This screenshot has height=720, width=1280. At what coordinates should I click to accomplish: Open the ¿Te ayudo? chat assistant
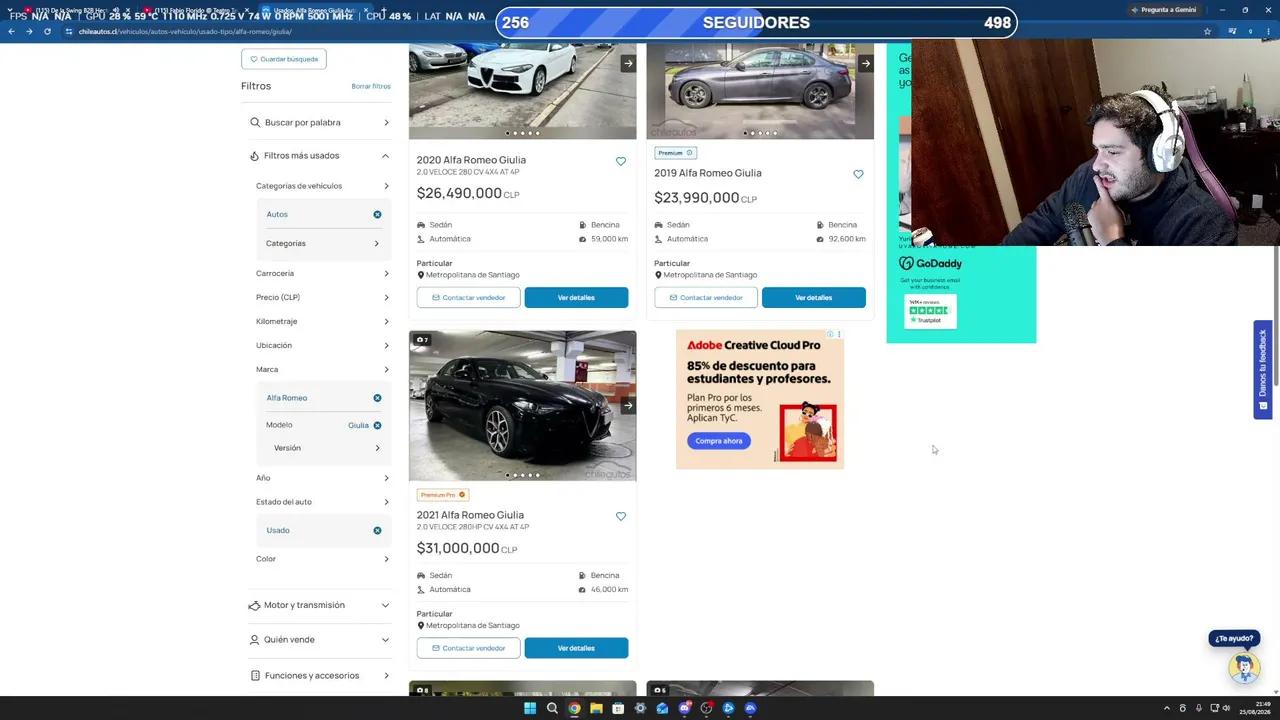(1243, 667)
